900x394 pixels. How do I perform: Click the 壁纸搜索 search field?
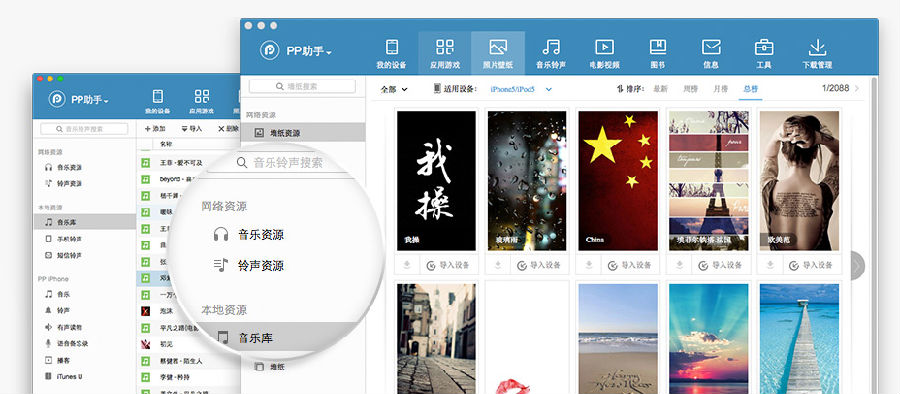click(302, 86)
